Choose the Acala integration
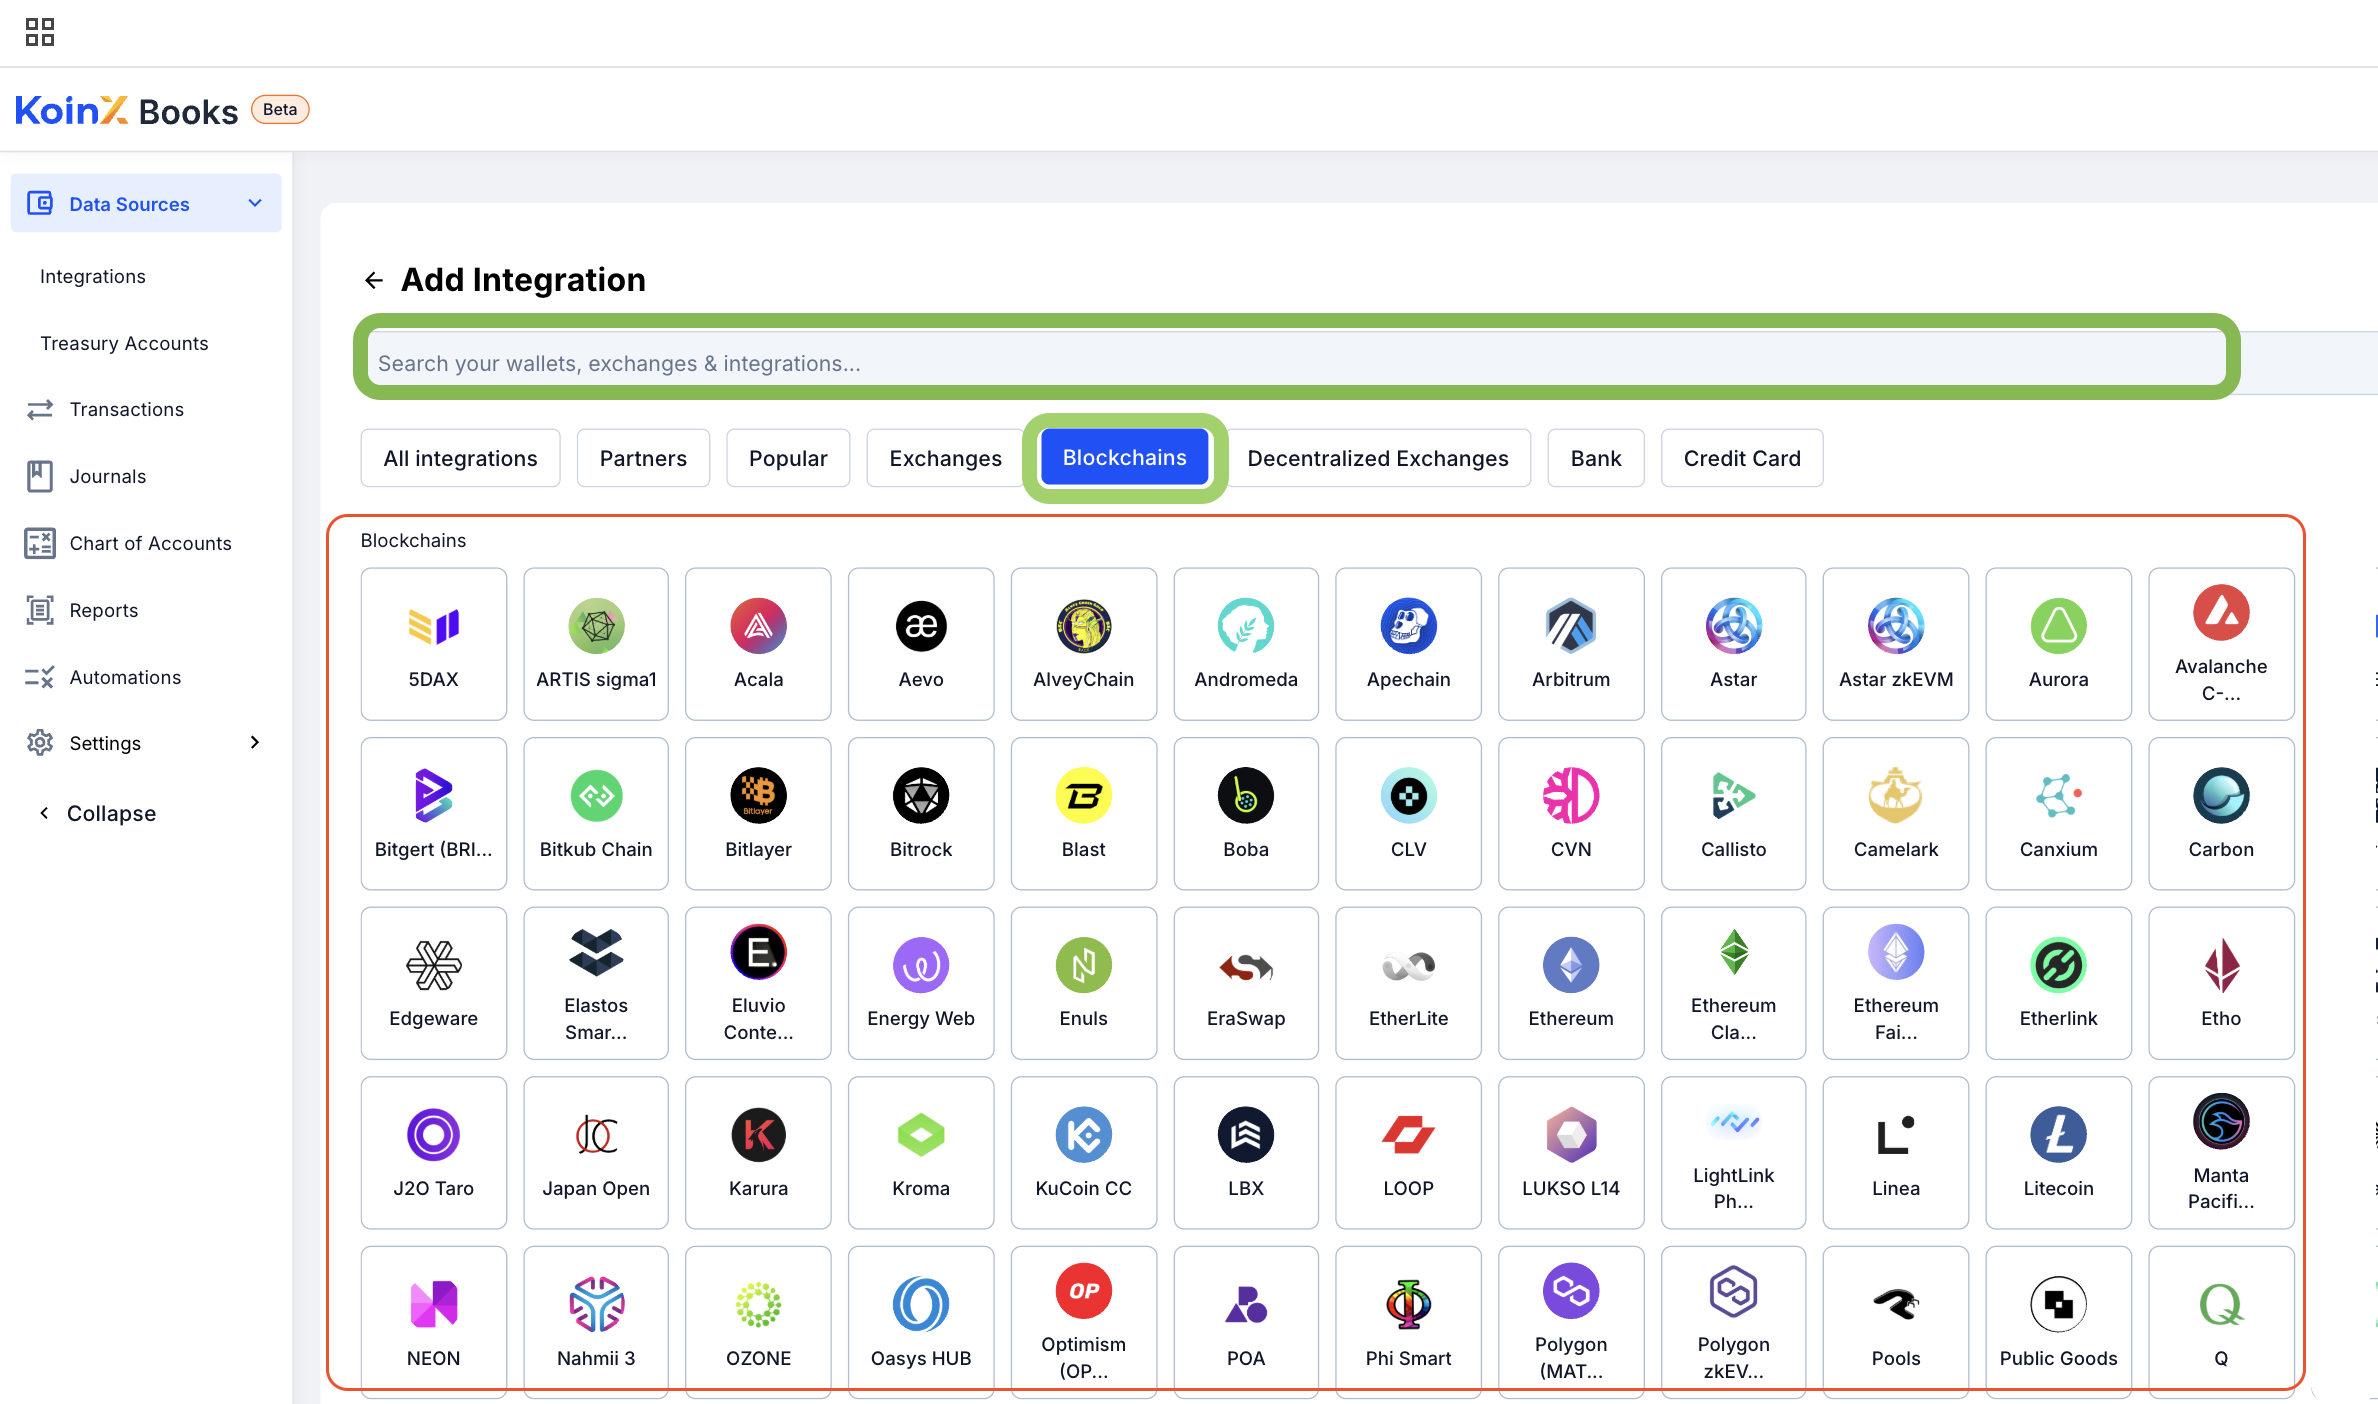 (x=758, y=644)
